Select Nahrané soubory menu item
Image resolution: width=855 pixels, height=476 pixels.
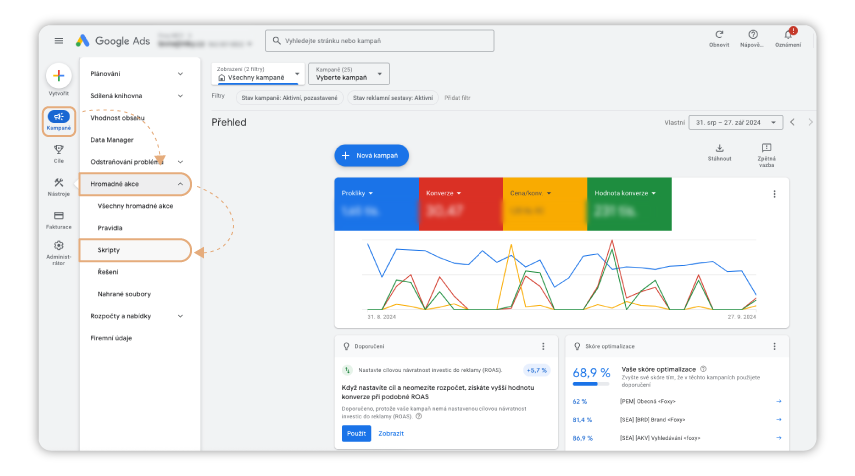click(x=124, y=294)
